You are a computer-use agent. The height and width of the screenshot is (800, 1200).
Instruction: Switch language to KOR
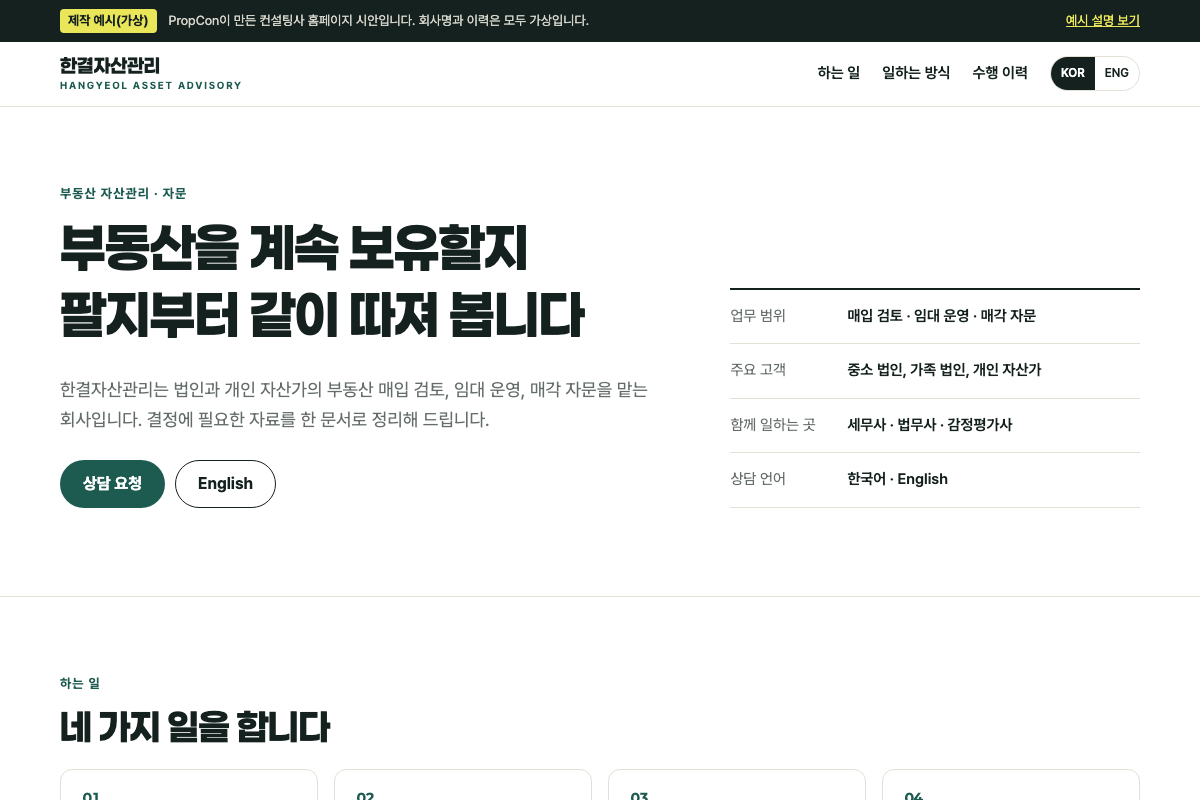(1073, 73)
